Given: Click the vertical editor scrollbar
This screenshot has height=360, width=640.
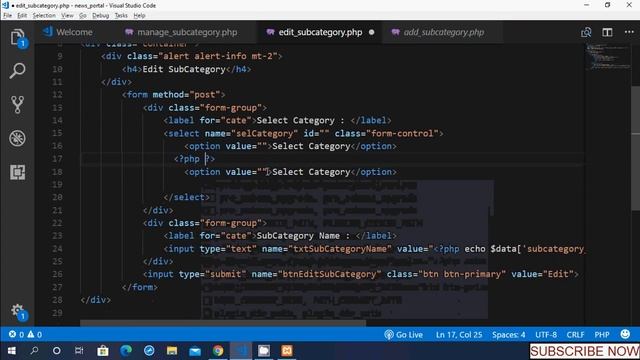Looking at the screenshot, I should pyautogui.click(x=636, y=147).
